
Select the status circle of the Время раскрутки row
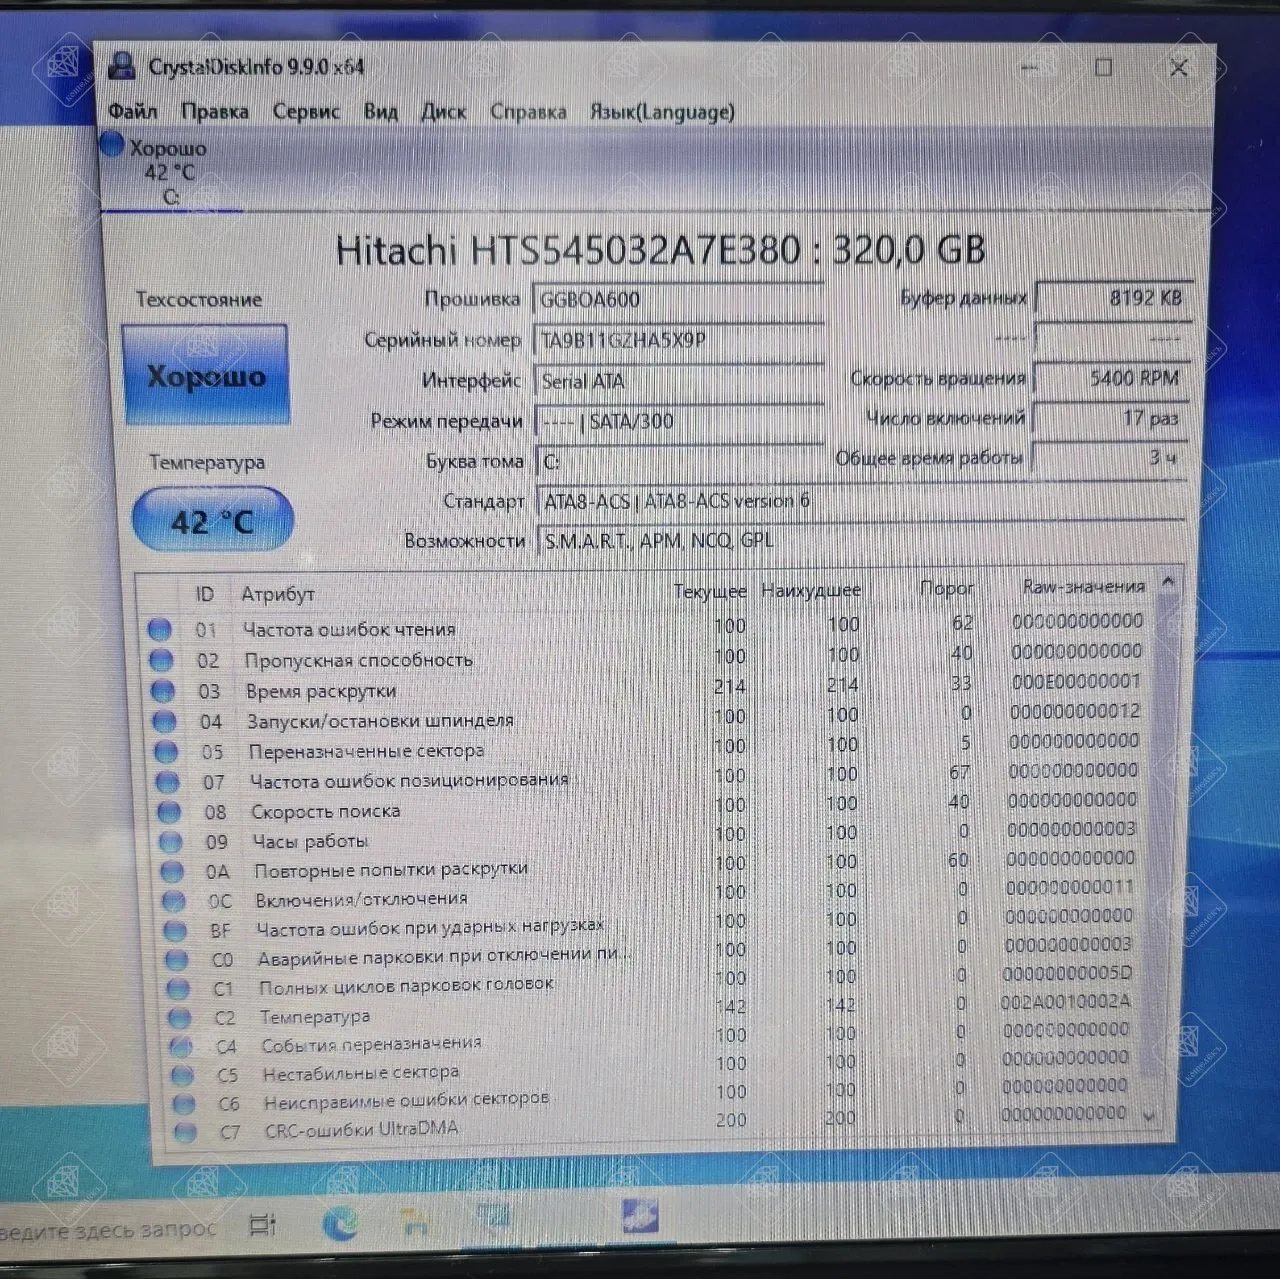(162, 691)
